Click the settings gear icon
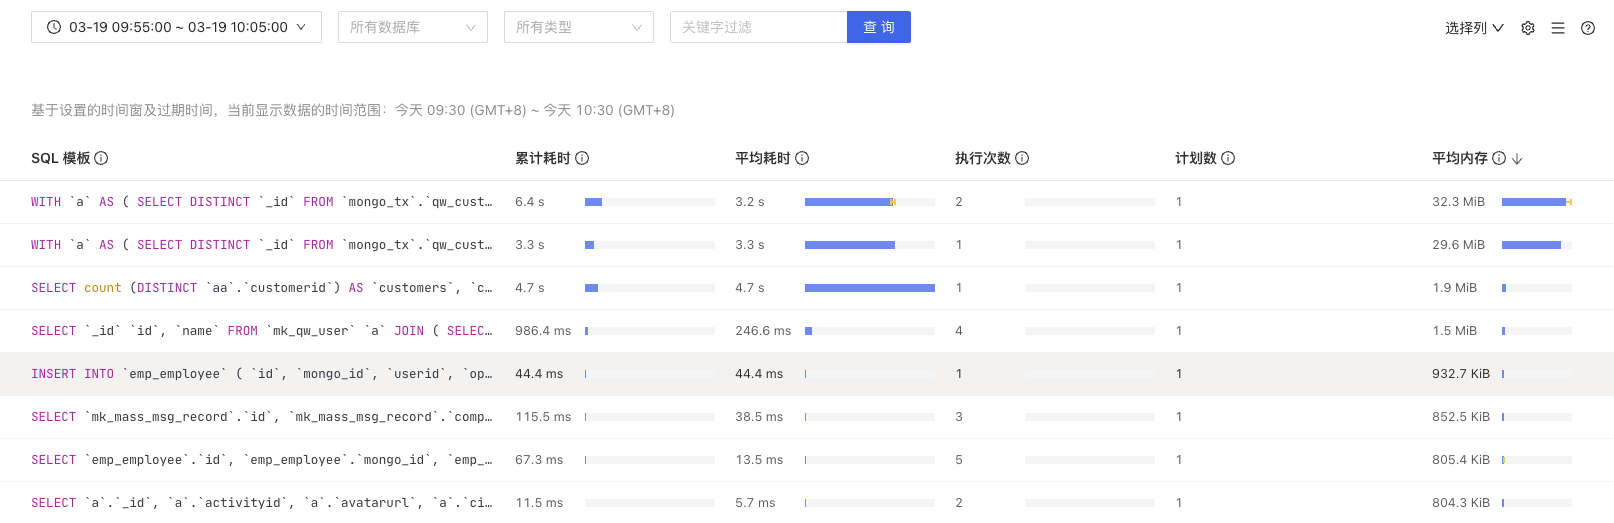This screenshot has width=1614, height=523. (x=1528, y=28)
